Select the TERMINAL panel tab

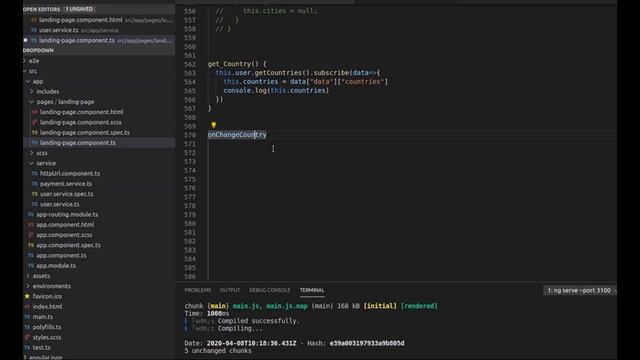click(312, 290)
